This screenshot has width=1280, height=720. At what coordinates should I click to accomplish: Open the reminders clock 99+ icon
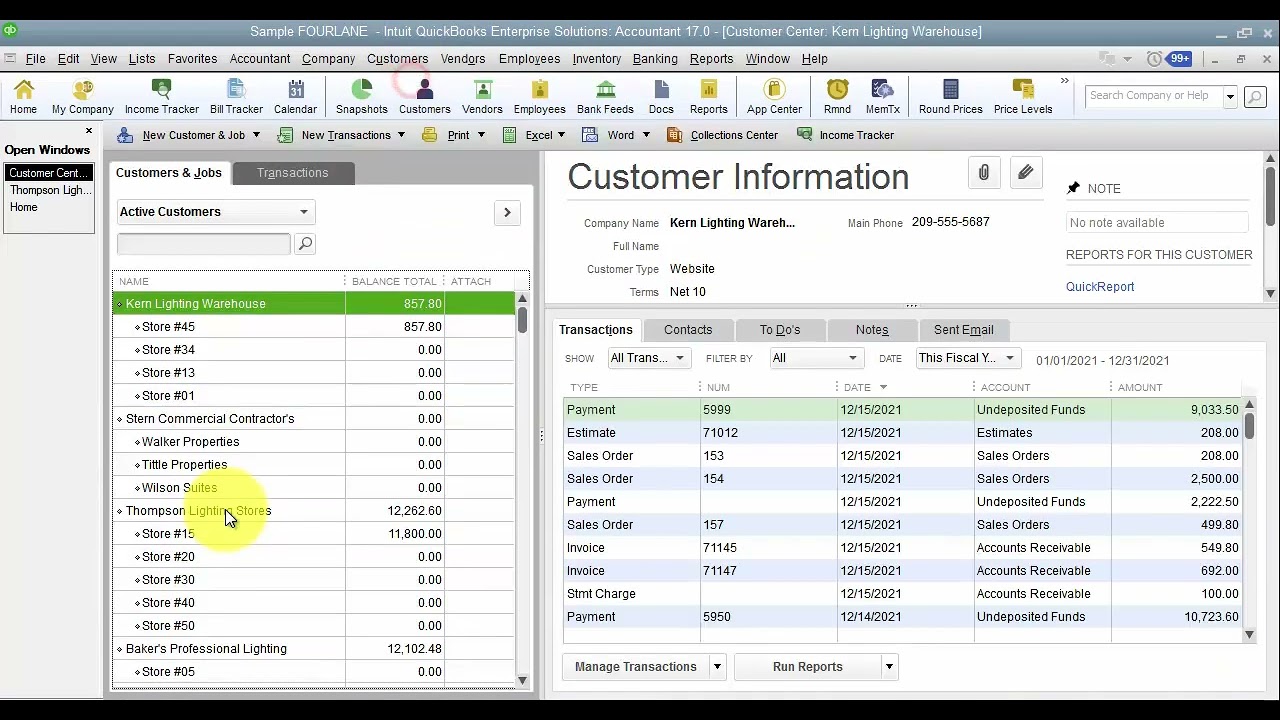pyautogui.click(x=1170, y=59)
